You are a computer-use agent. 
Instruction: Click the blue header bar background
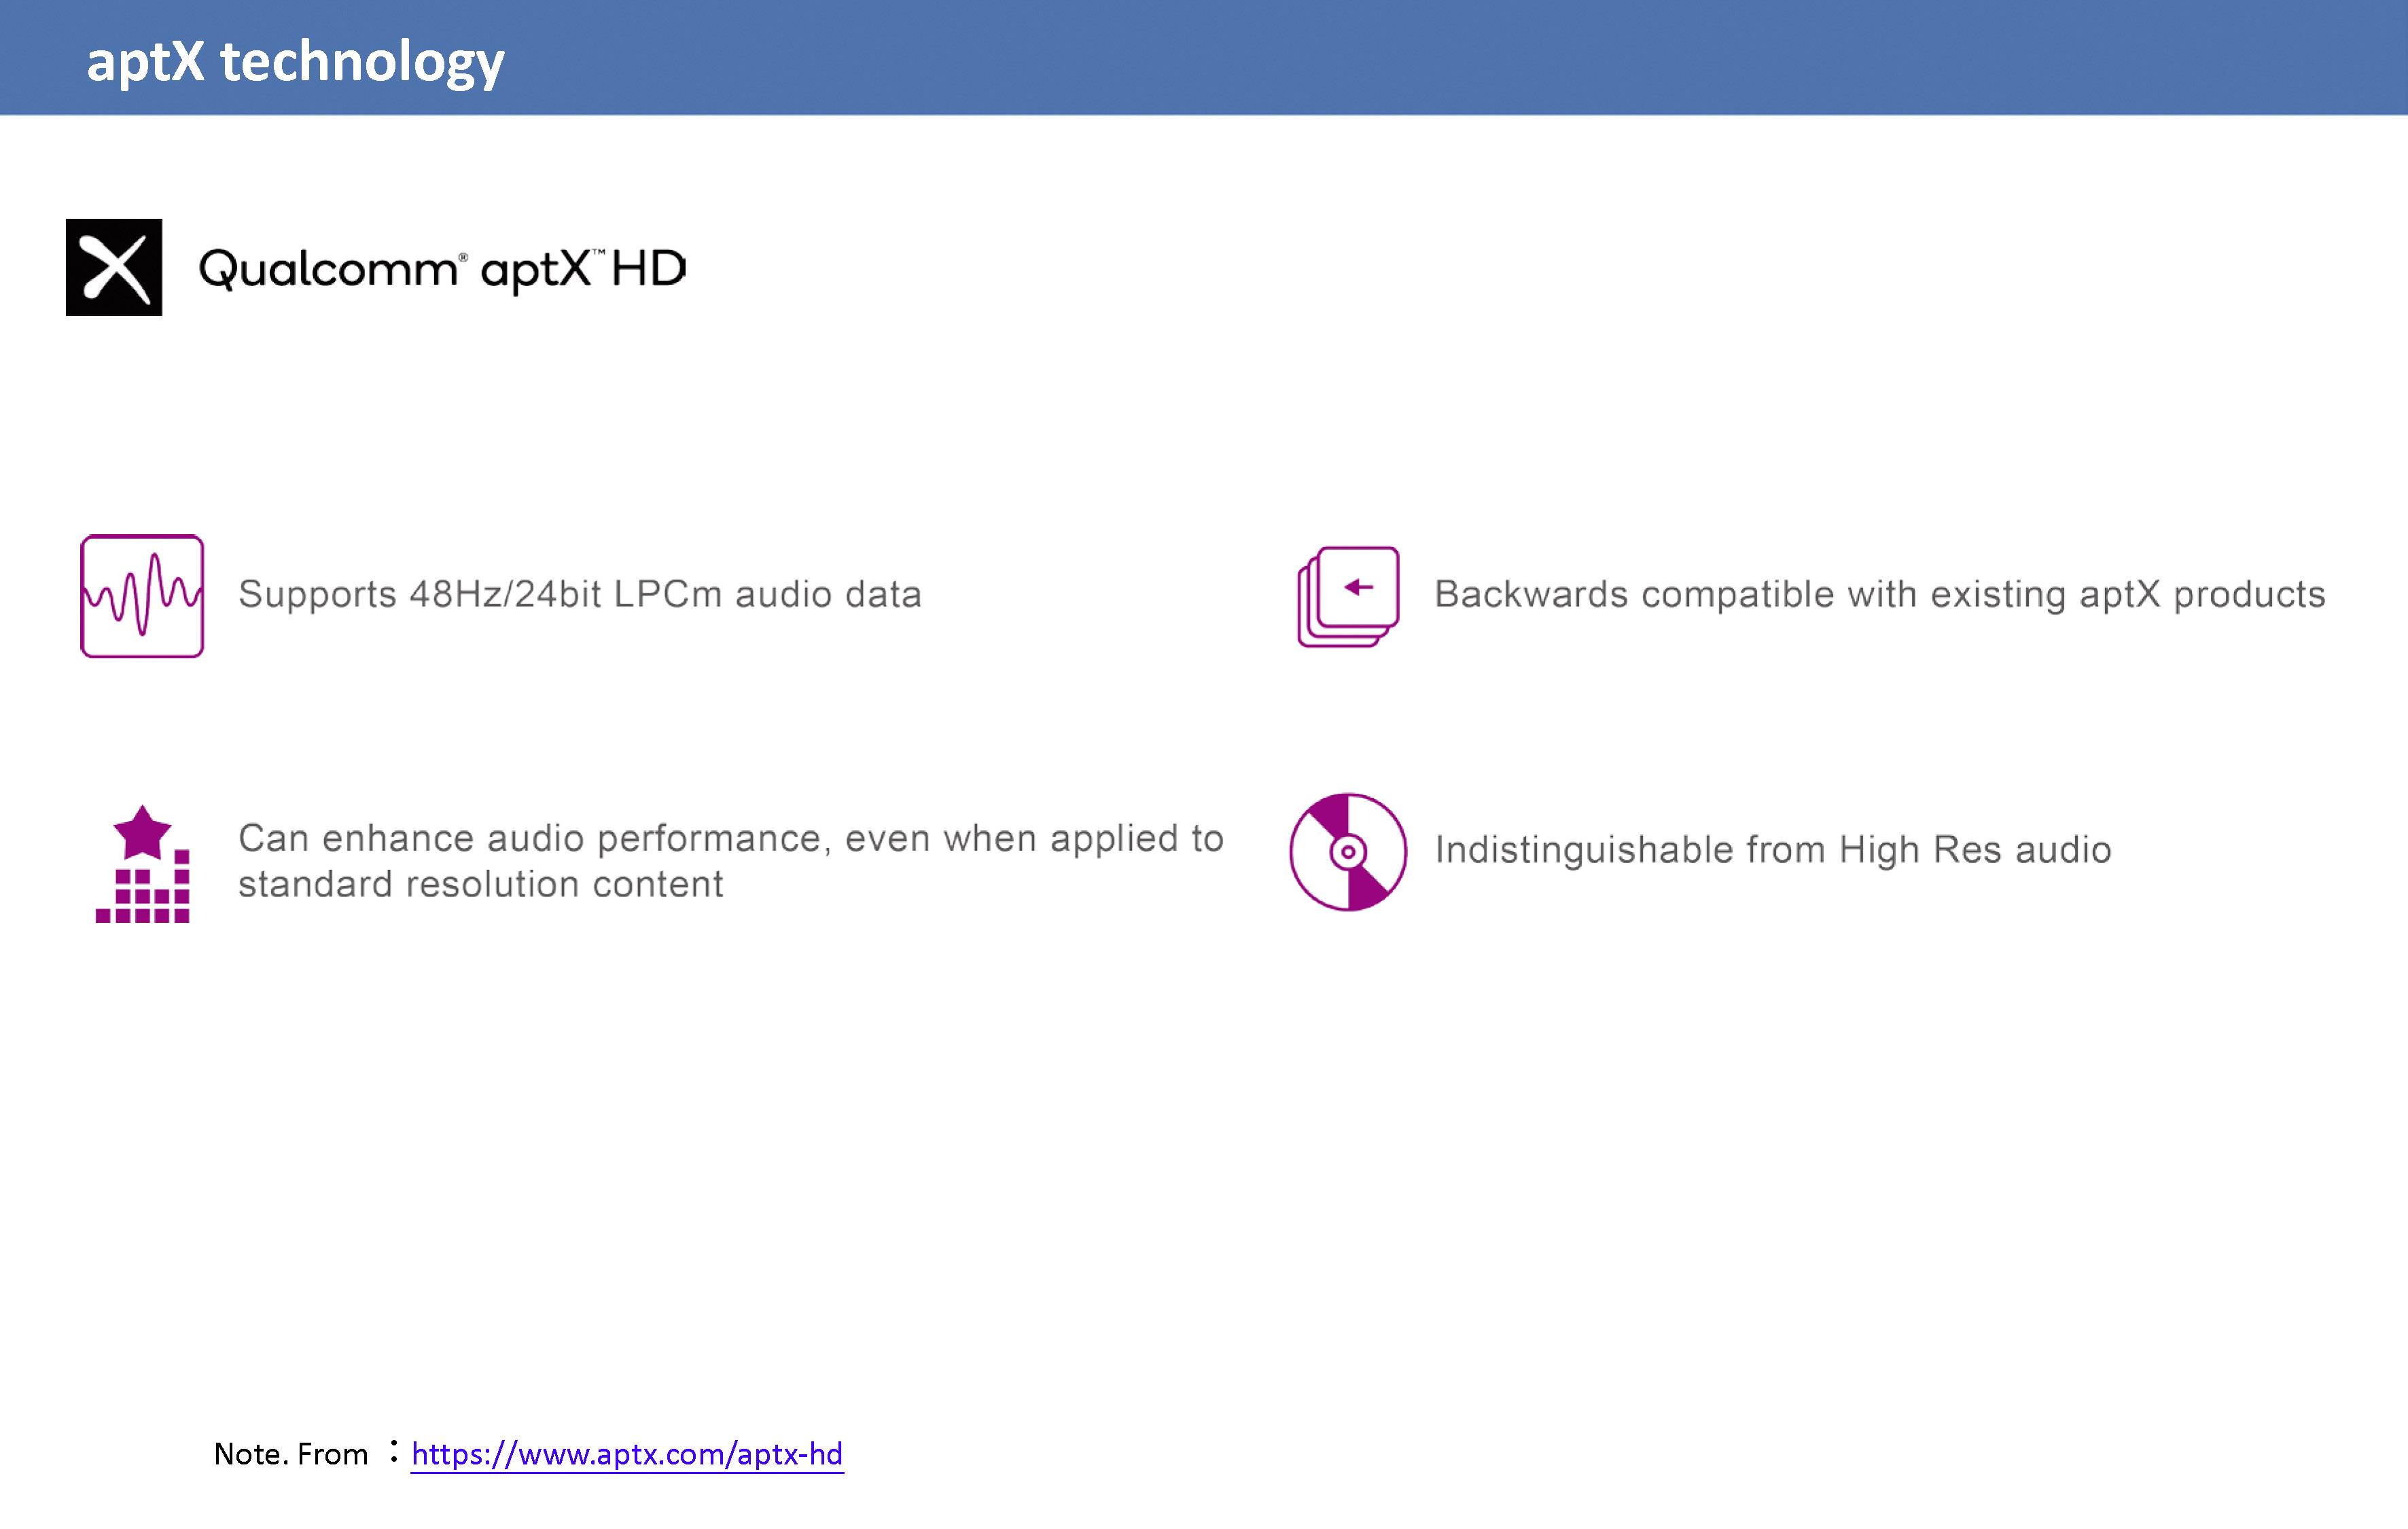1400,58
